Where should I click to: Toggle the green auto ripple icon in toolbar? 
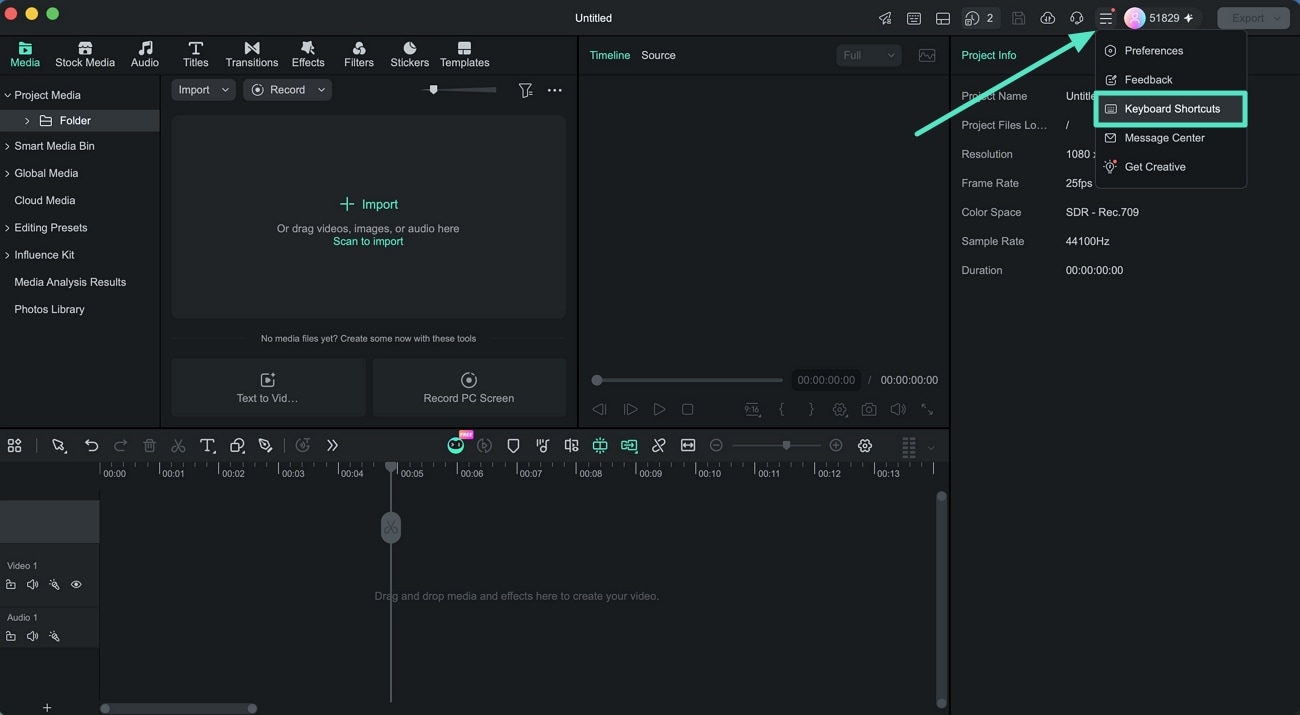pos(629,446)
